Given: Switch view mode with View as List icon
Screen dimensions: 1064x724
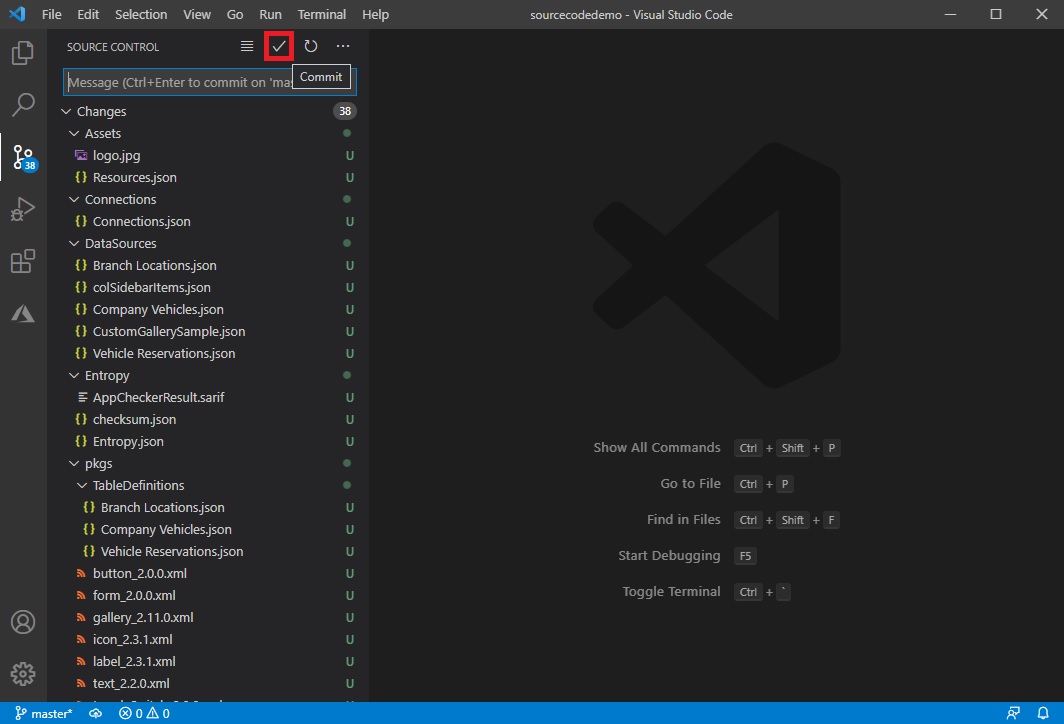Looking at the screenshot, I should click(x=245, y=46).
